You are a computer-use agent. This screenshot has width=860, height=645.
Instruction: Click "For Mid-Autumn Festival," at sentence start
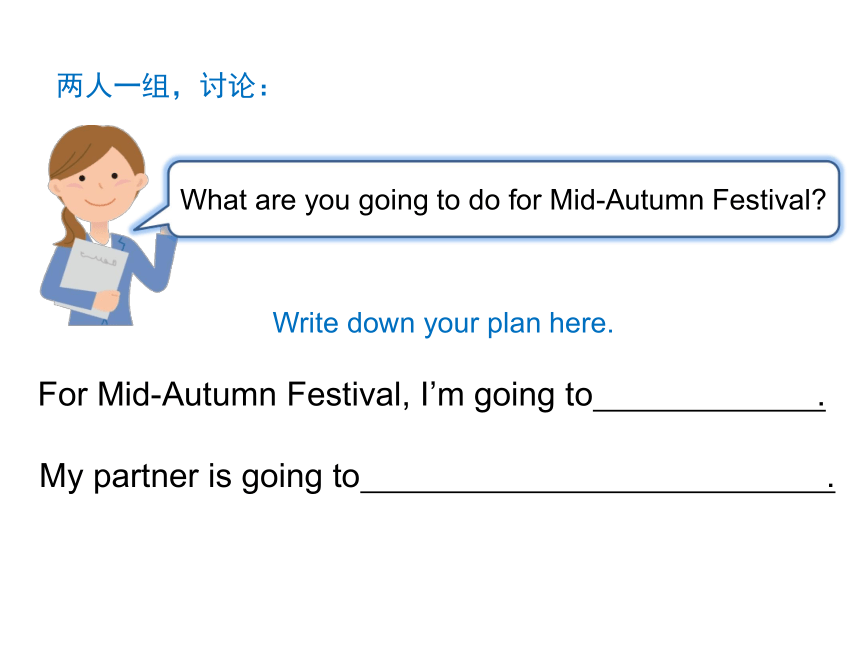(224, 394)
